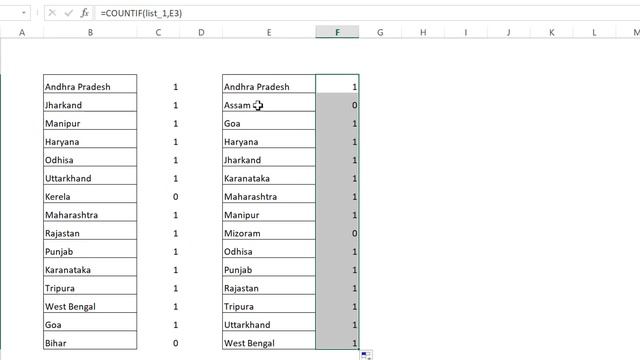Select the Goa cell in column E
This screenshot has width=640, height=360.
coord(269,120)
